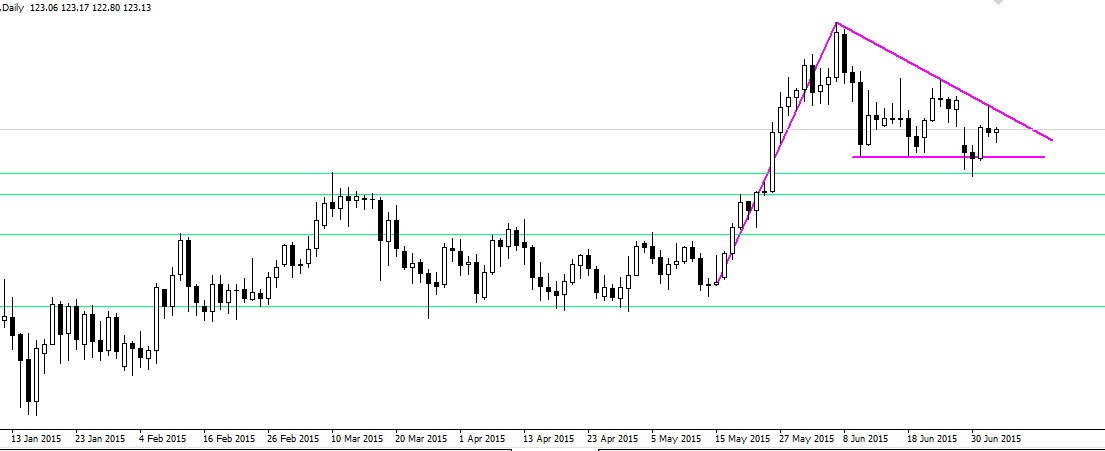Click the "Daily" timeframe label
The width and height of the screenshot is (1105, 451).
tap(13, 8)
